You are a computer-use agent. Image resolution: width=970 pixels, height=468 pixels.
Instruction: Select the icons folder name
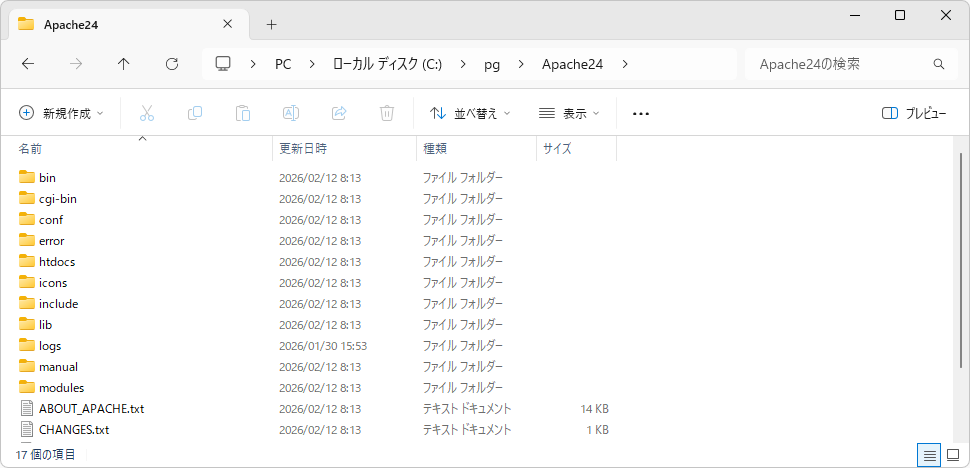click(53, 283)
